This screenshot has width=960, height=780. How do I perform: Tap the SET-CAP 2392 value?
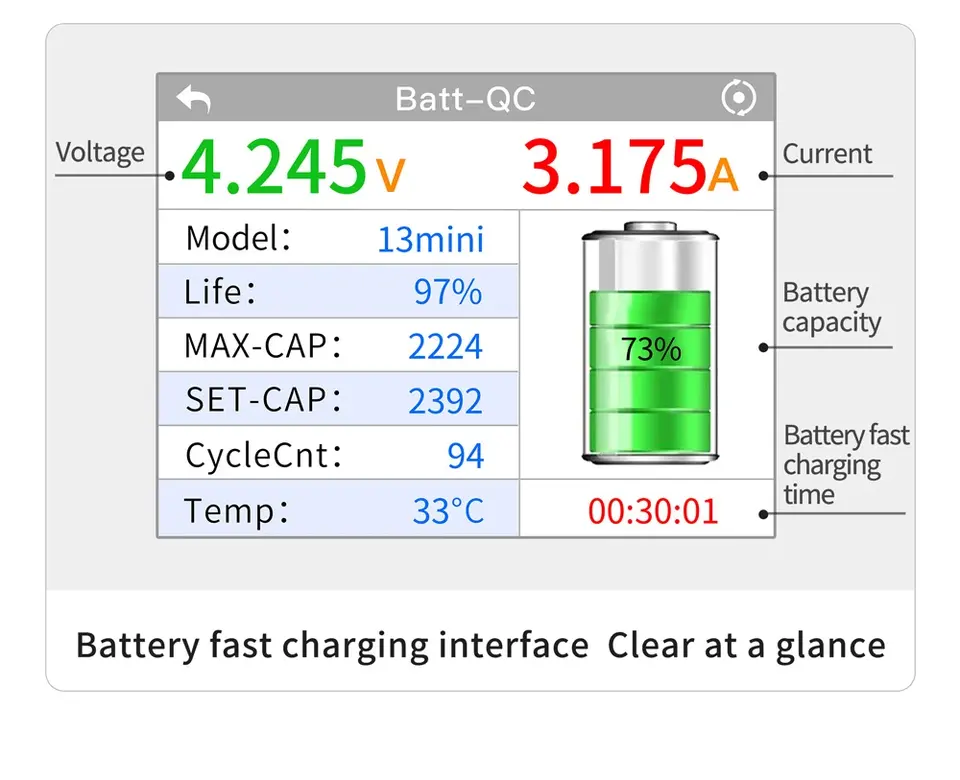445,401
